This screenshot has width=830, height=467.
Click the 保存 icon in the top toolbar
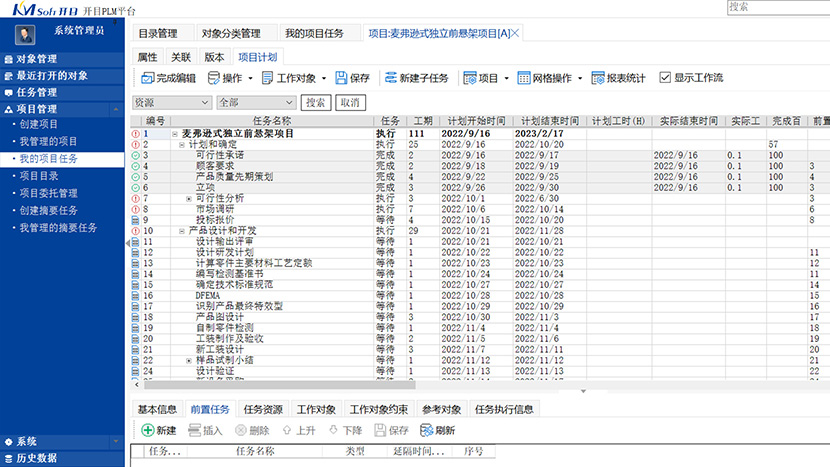341,78
